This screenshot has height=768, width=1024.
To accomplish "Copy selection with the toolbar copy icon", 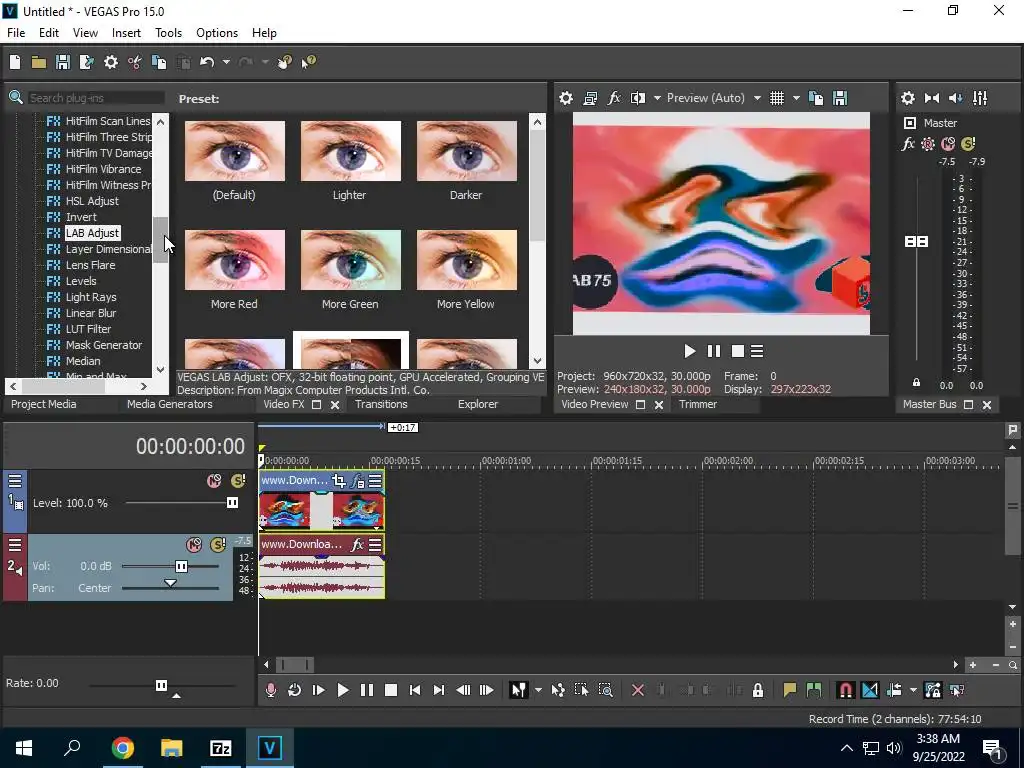I will (159, 62).
